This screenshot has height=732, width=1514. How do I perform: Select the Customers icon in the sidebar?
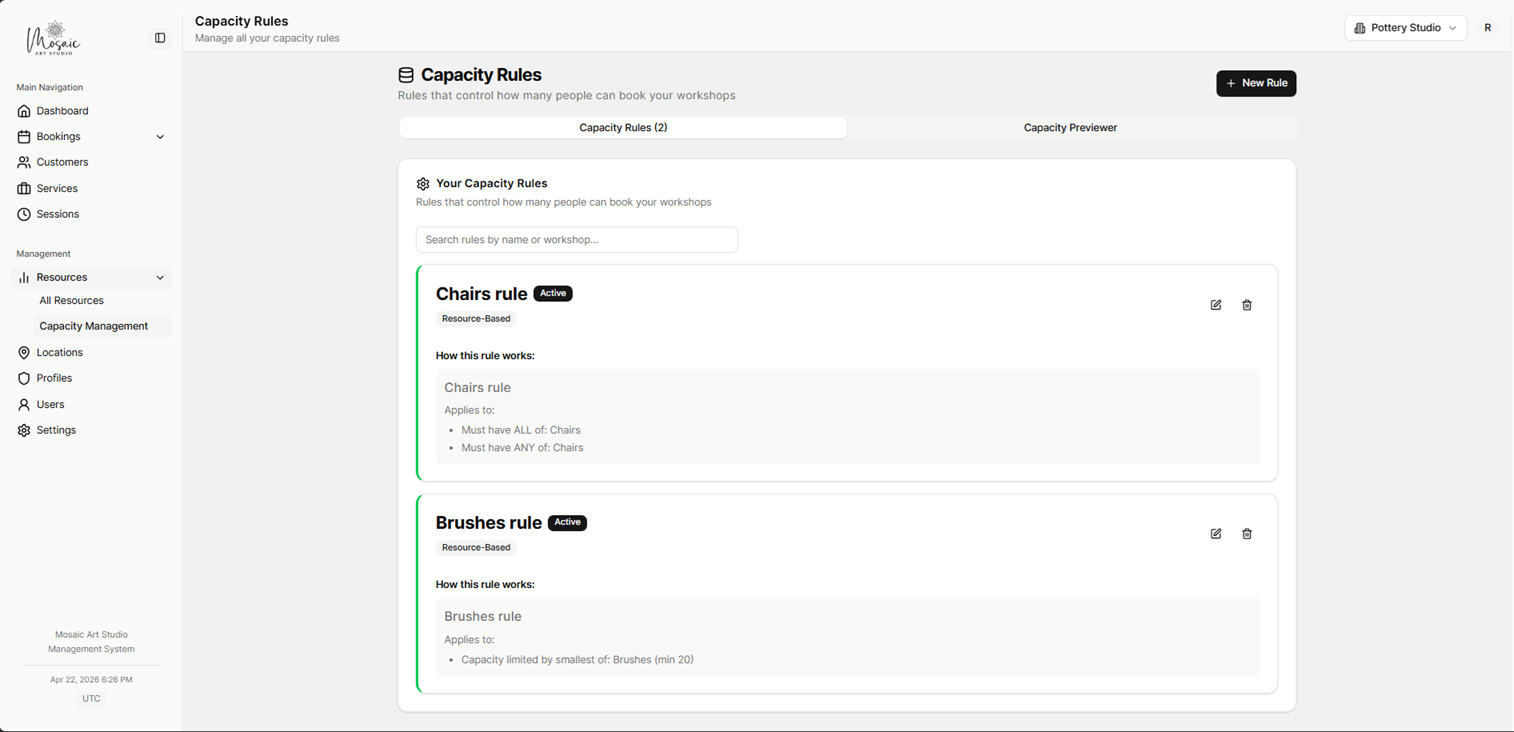pos(25,162)
